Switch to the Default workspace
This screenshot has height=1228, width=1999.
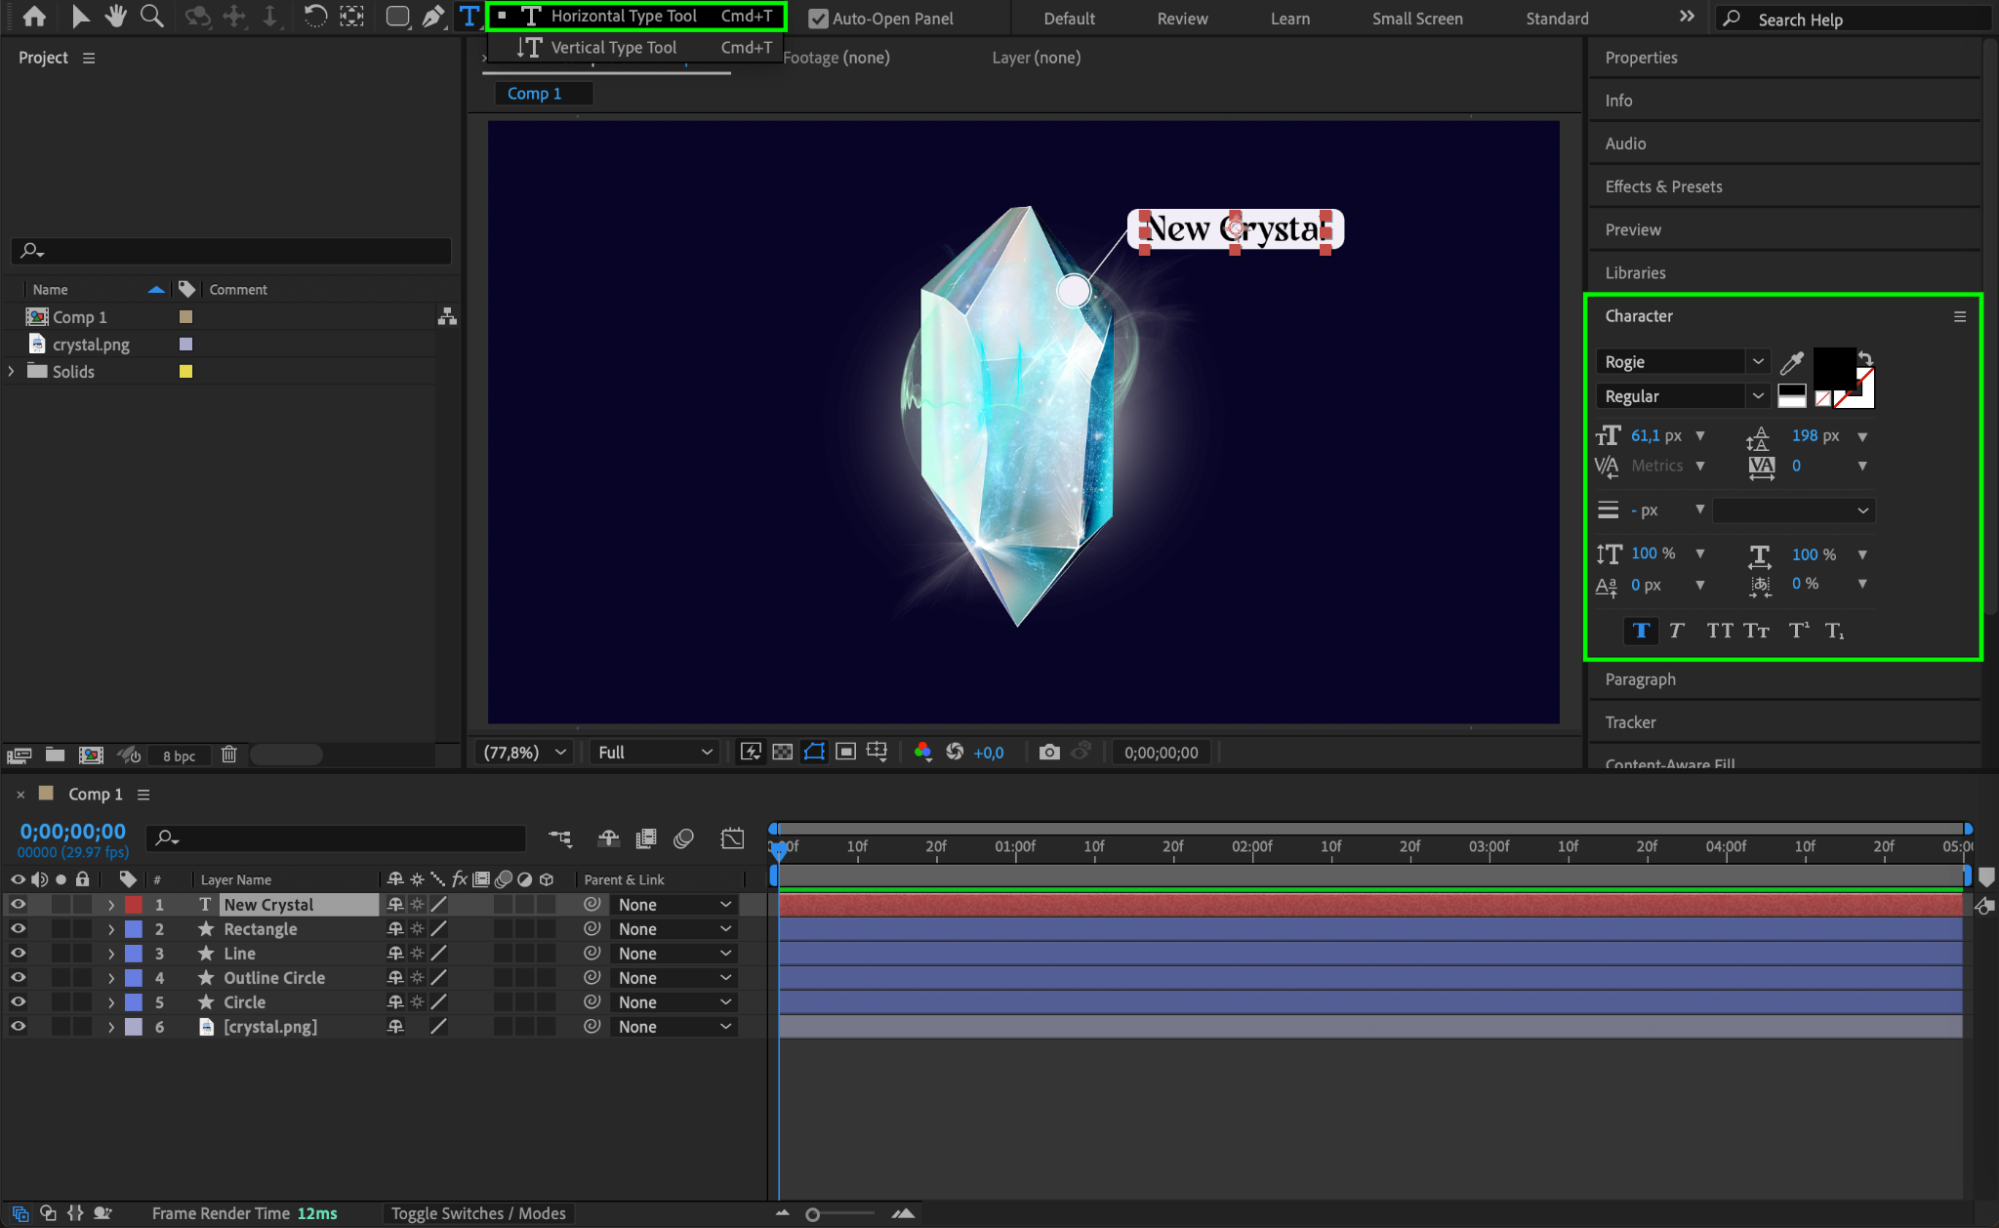[x=1069, y=18]
